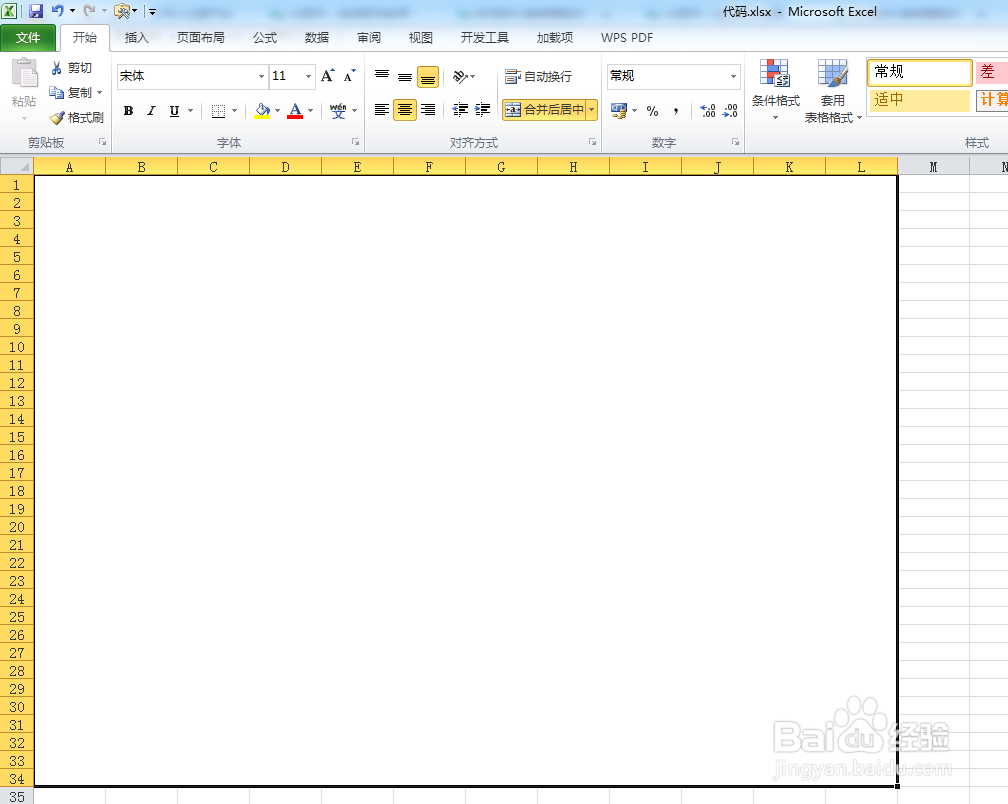The width and height of the screenshot is (1008, 804).
Task: Open the borders icon
Action: [219, 111]
